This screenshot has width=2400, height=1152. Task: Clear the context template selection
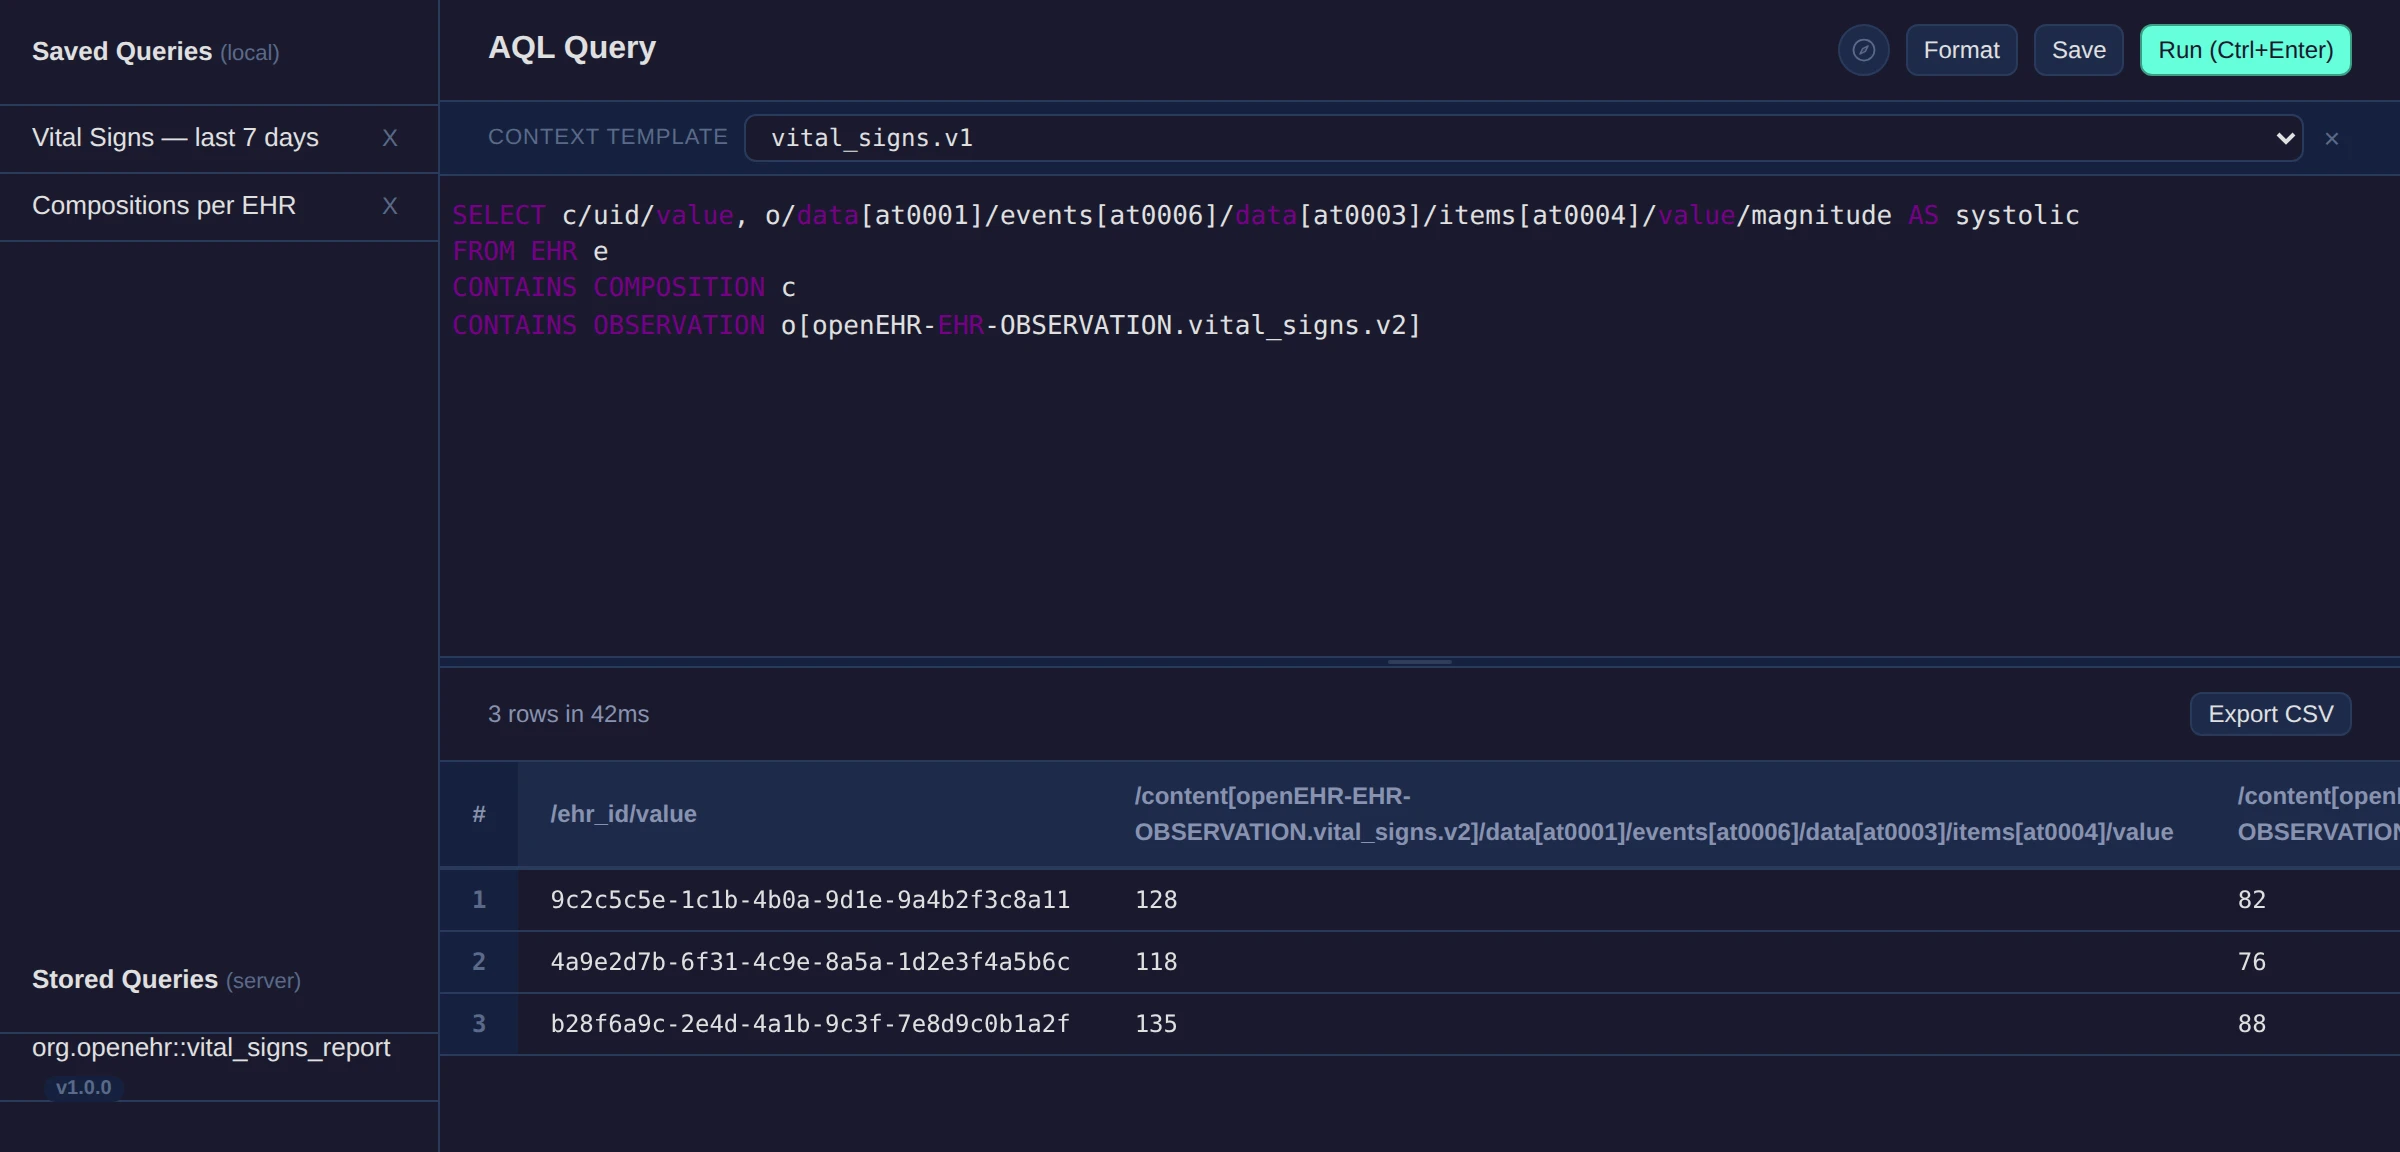coord(2331,139)
